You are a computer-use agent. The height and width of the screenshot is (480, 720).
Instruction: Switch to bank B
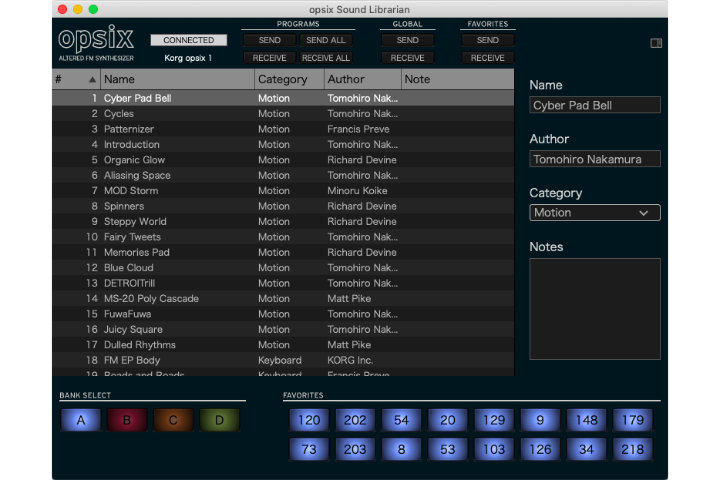point(127,421)
